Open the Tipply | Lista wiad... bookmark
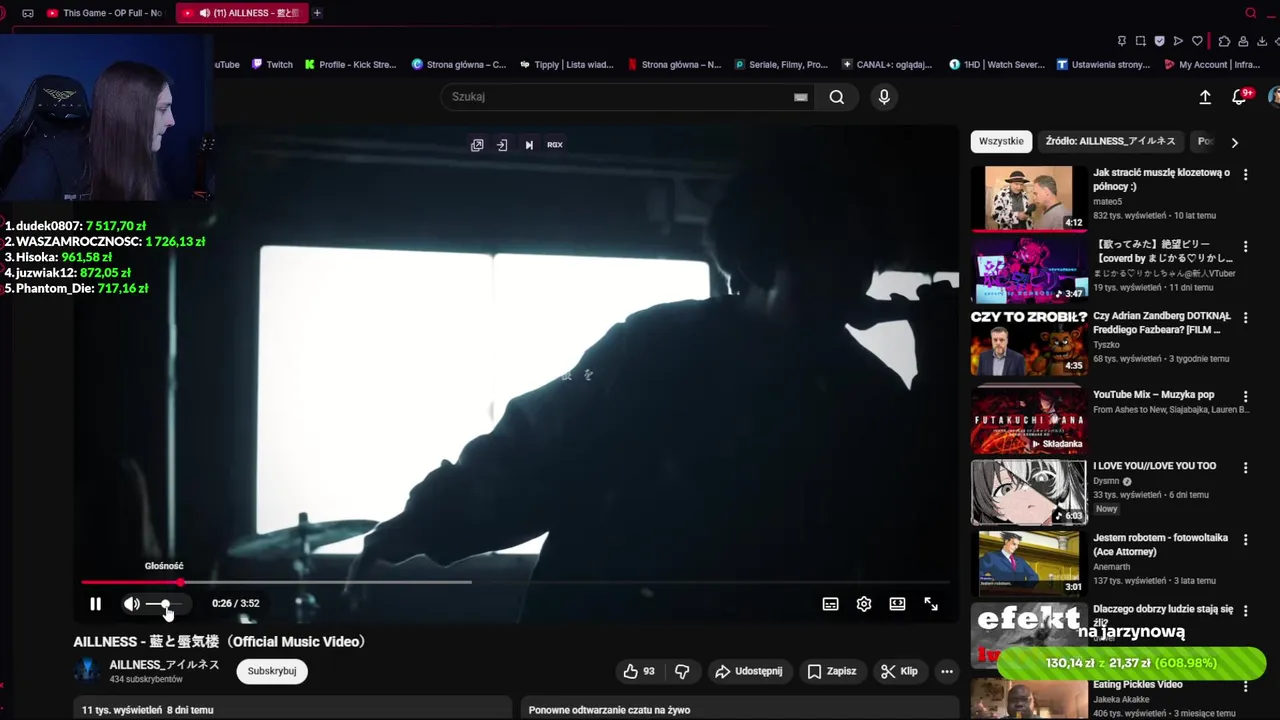Viewport: 1280px width, 720px height. click(x=566, y=64)
